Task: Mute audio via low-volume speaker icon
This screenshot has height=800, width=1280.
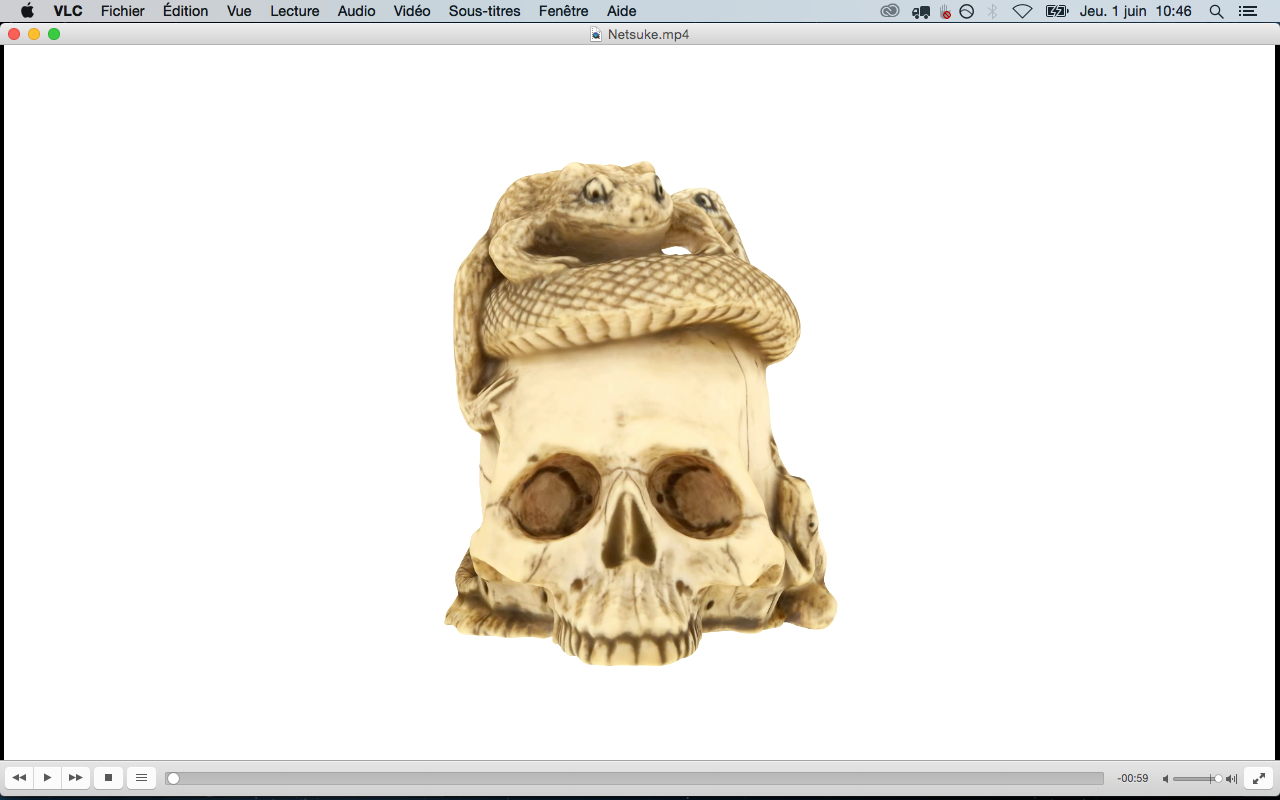Action: point(1165,779)
